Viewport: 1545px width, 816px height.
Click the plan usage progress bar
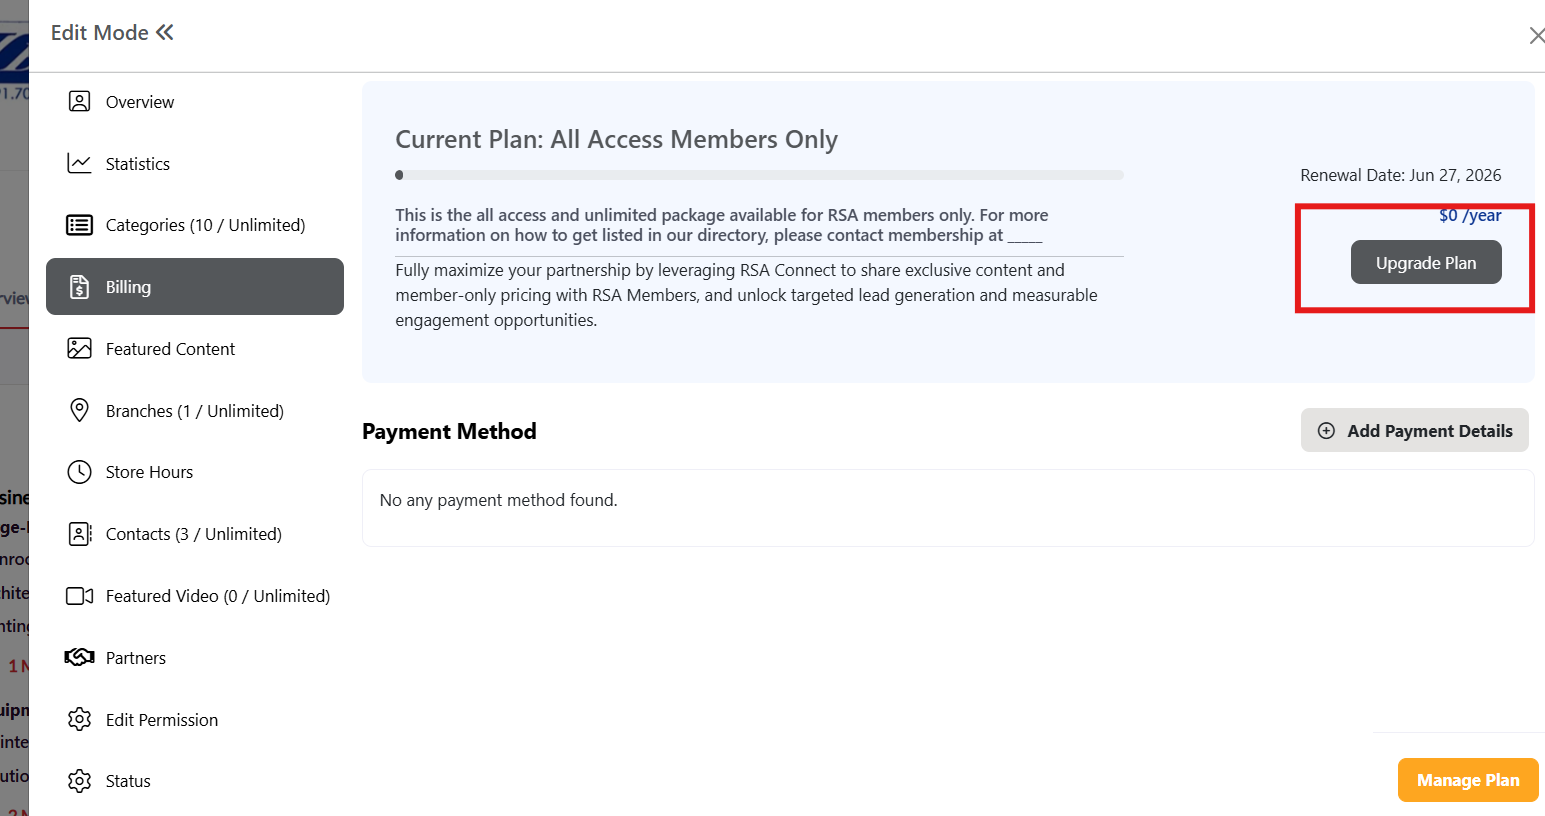click(x=759, y=175)
